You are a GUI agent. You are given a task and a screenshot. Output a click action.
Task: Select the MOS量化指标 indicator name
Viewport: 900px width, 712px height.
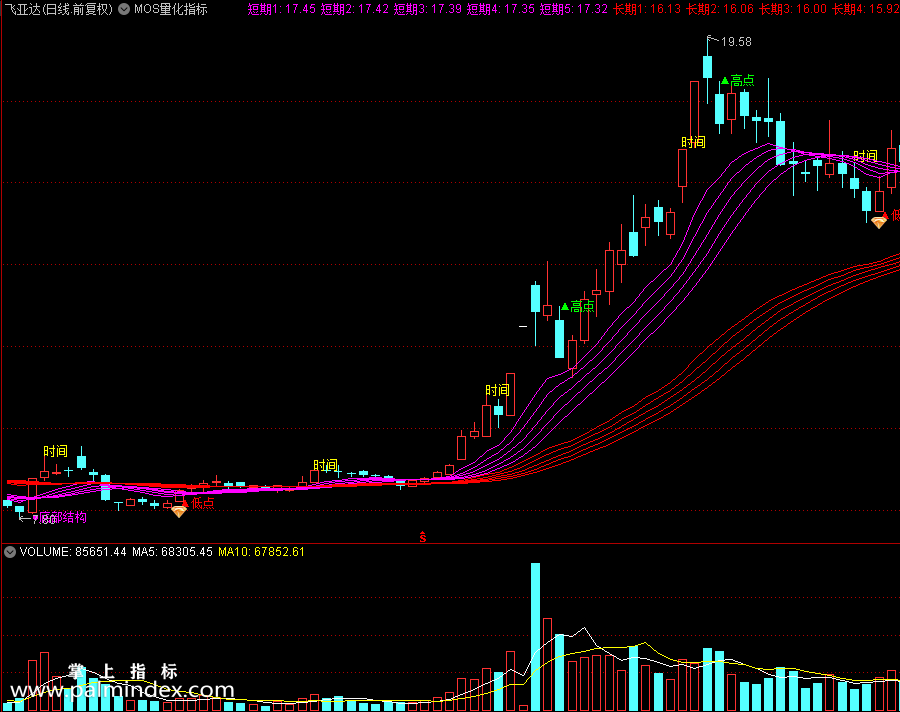170,9
